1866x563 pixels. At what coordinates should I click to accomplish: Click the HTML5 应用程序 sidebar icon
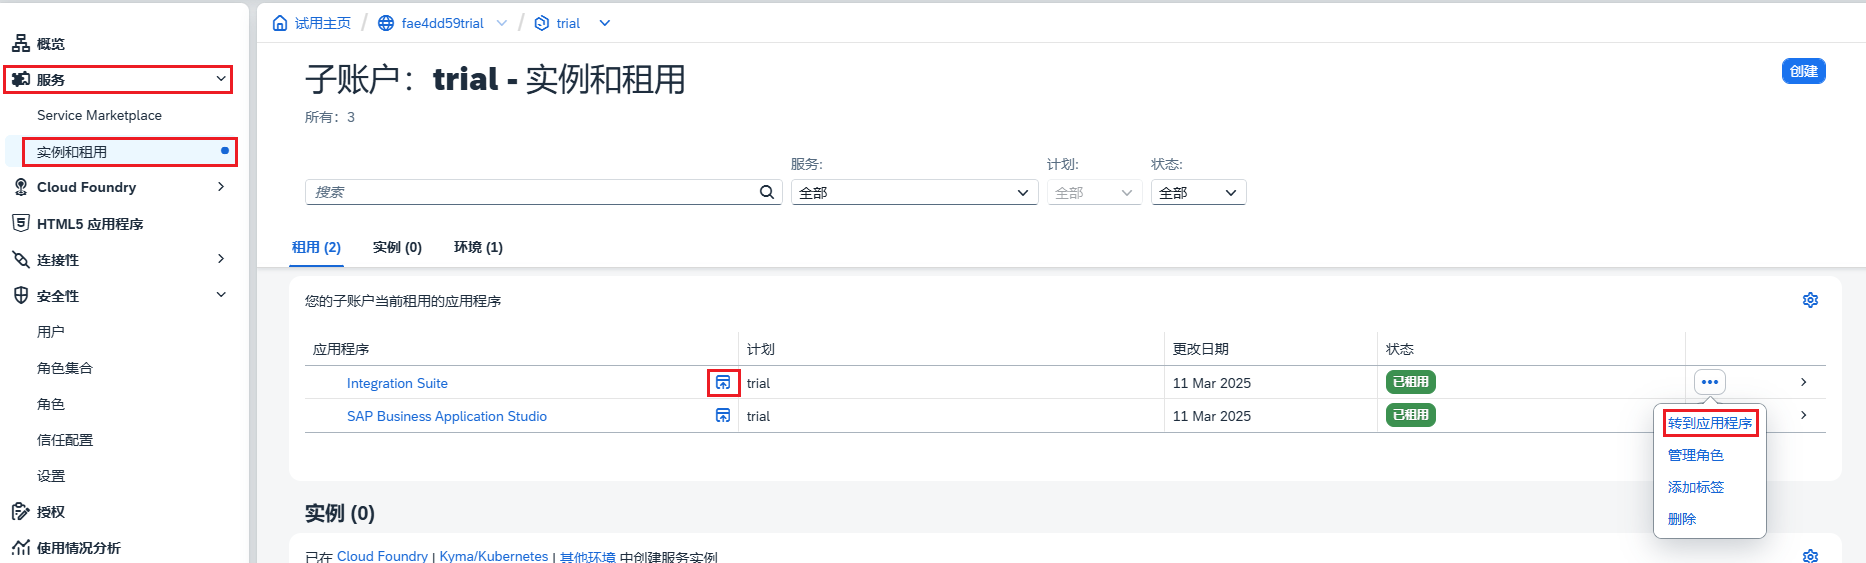21,223
